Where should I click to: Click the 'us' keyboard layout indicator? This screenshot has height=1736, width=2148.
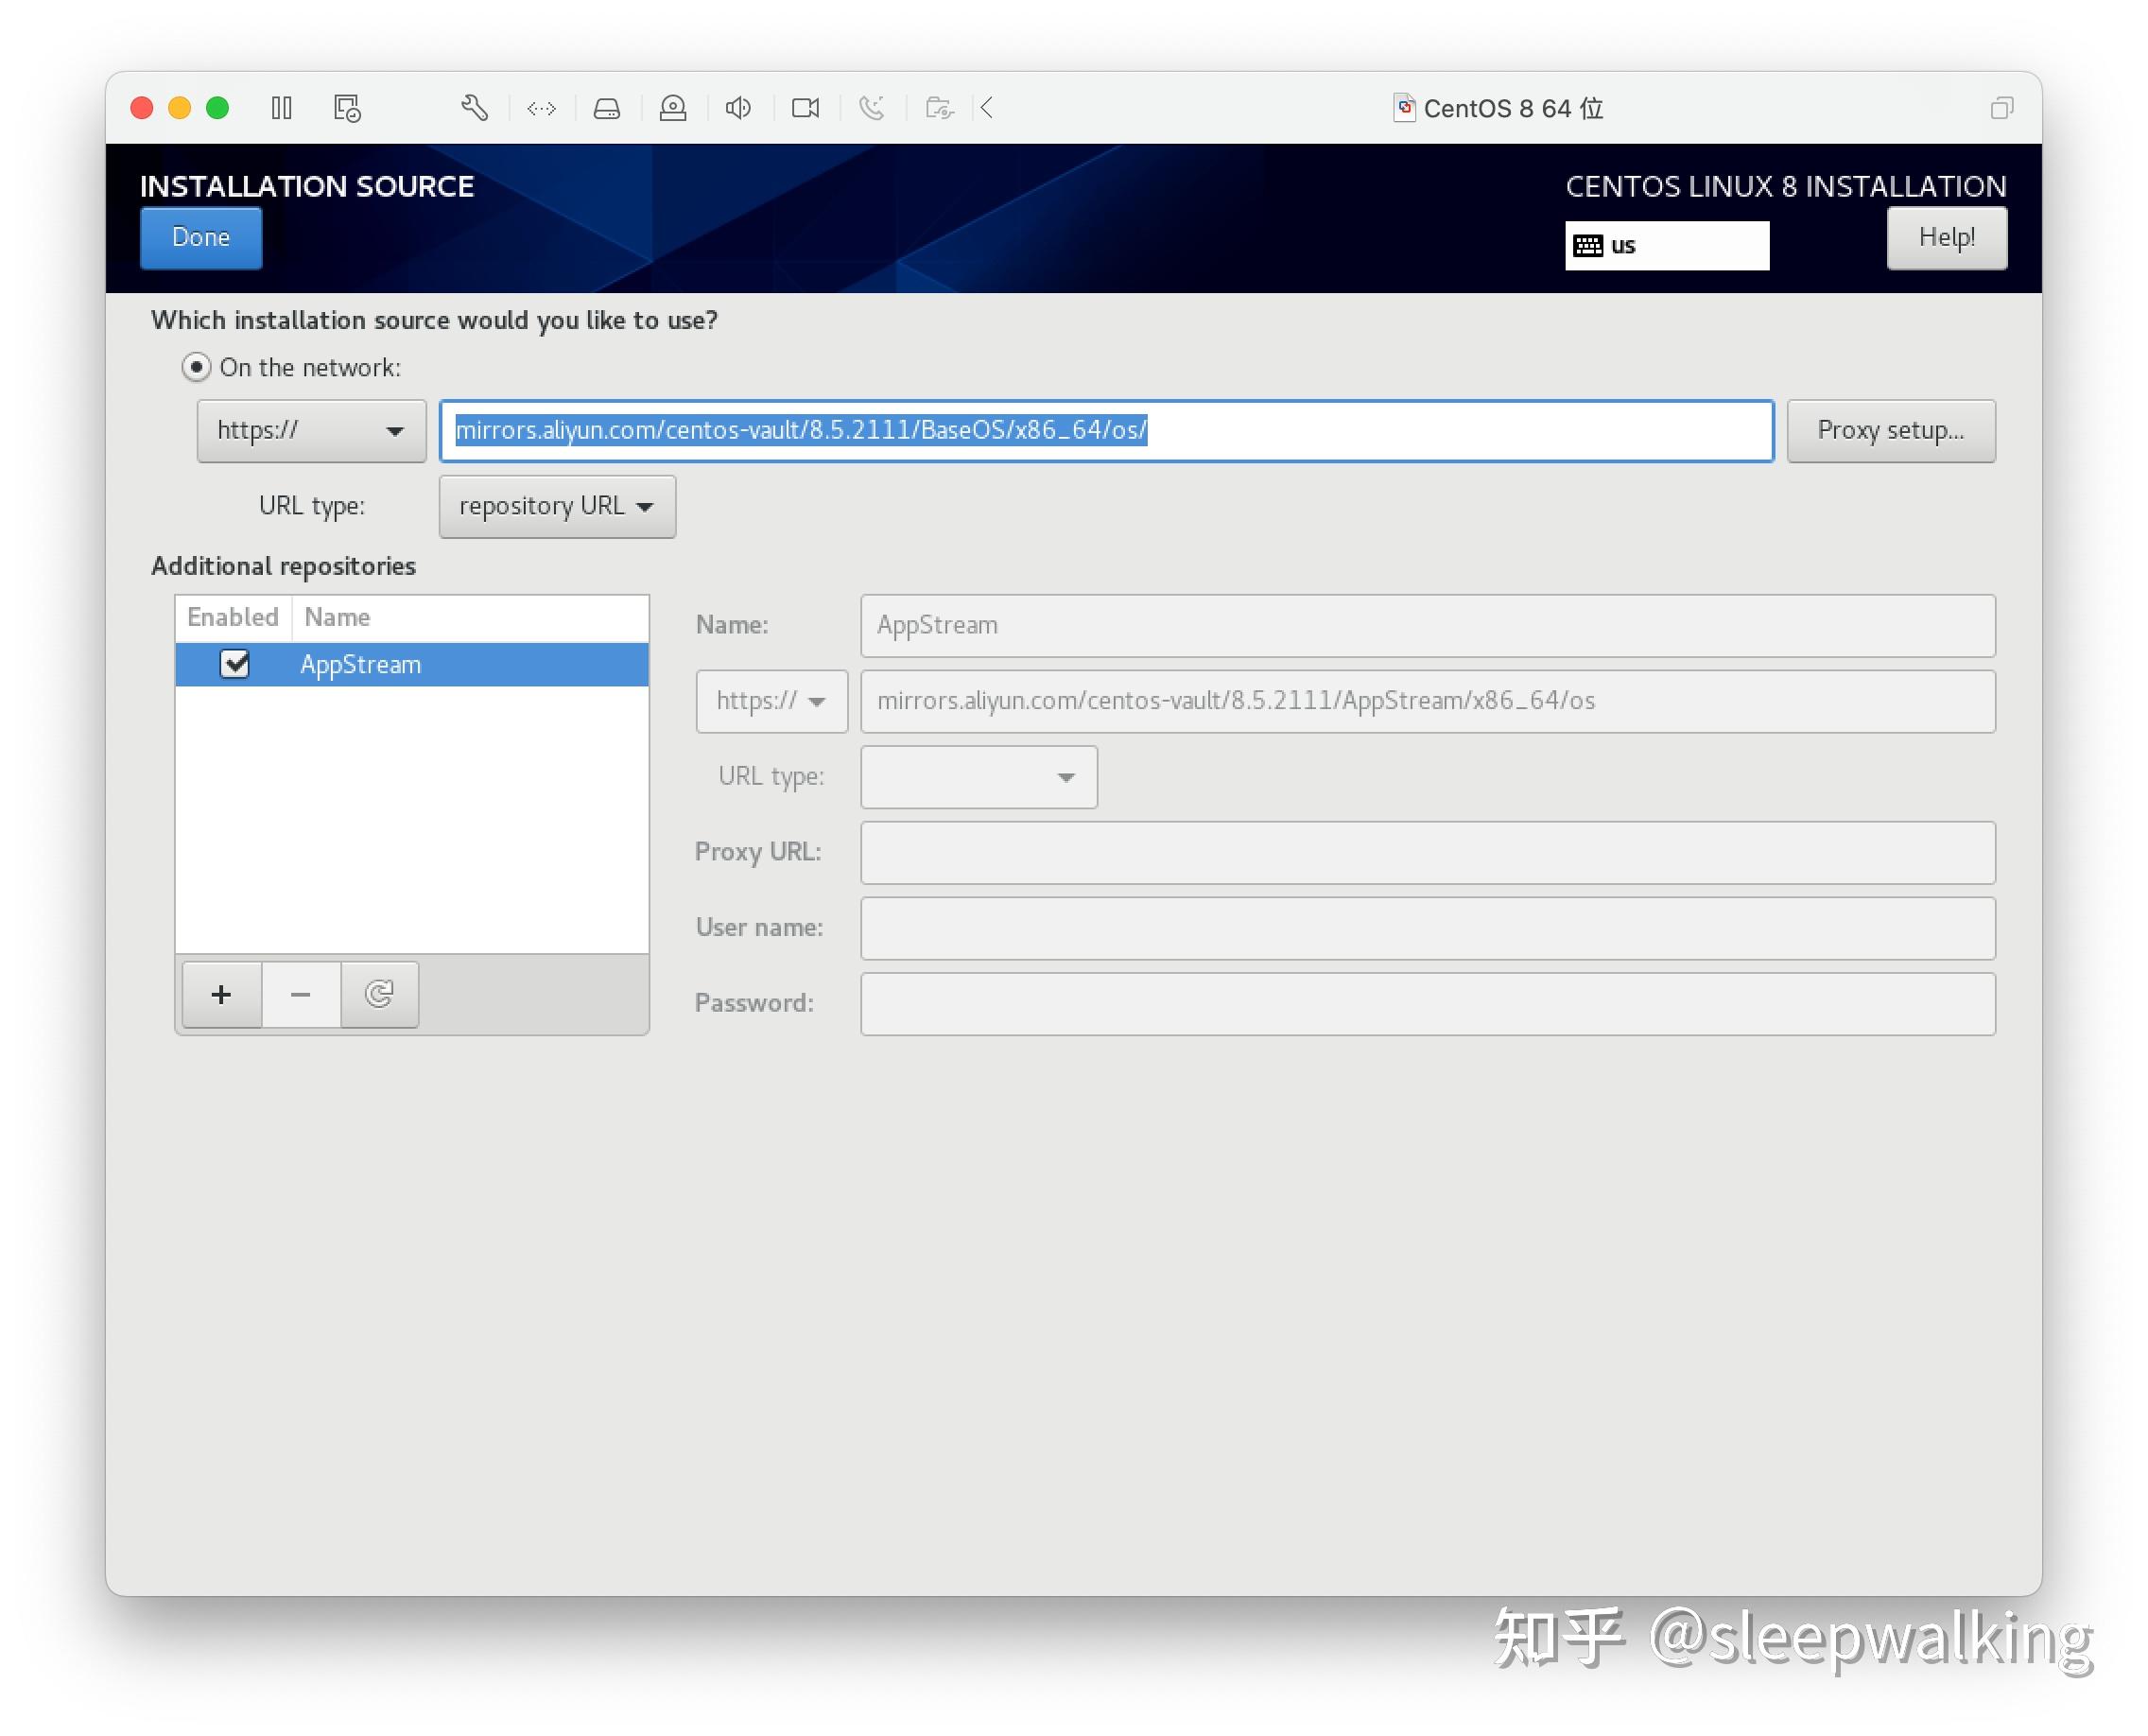tap(1666, 245)
